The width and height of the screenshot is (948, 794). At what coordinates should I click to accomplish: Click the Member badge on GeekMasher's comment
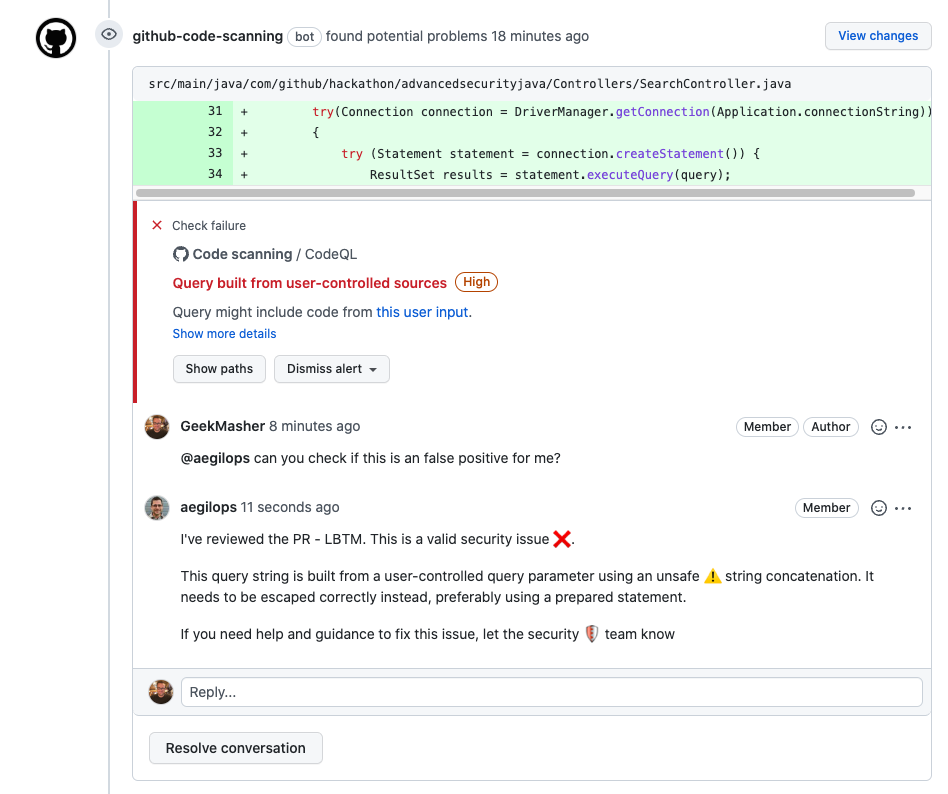pyautogui.click(x=767, y=427)
